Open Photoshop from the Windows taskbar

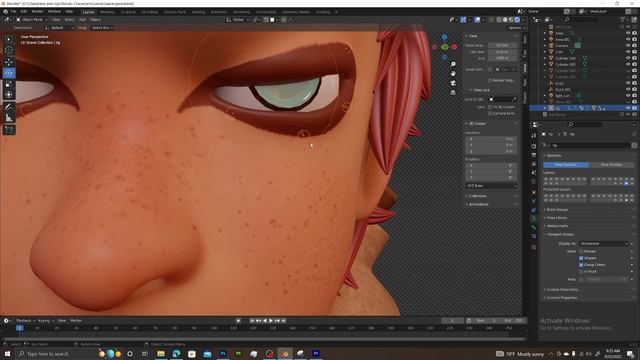222,353
